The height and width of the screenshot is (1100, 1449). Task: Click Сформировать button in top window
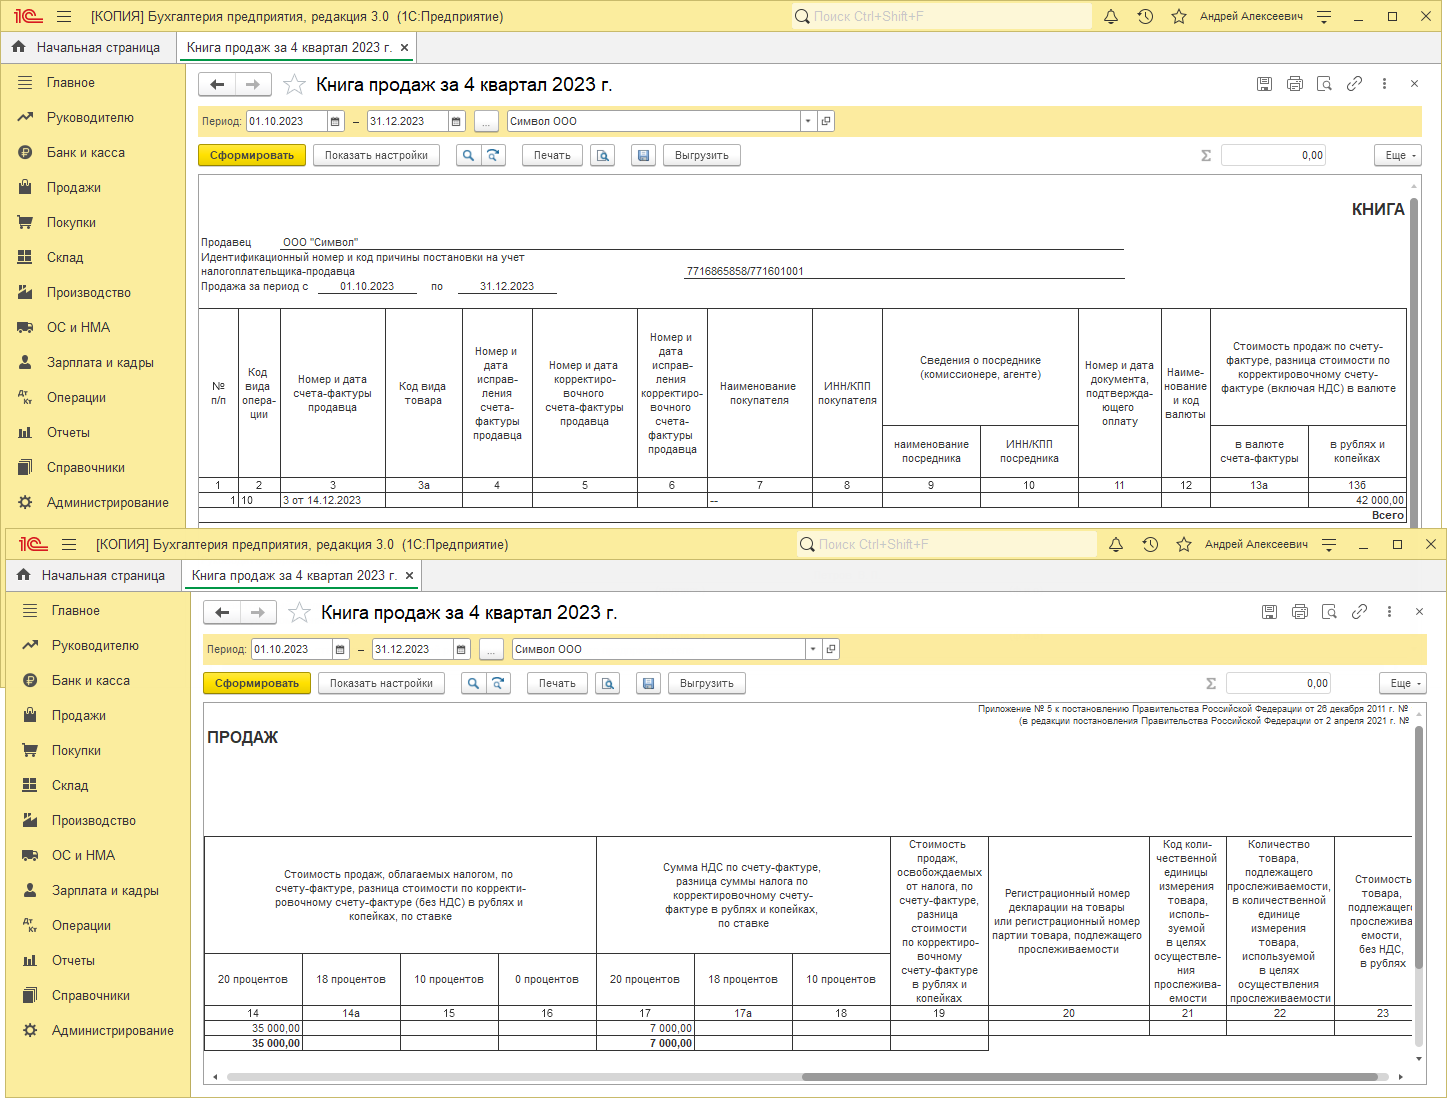pyautogui.click(x=252, y=155)
